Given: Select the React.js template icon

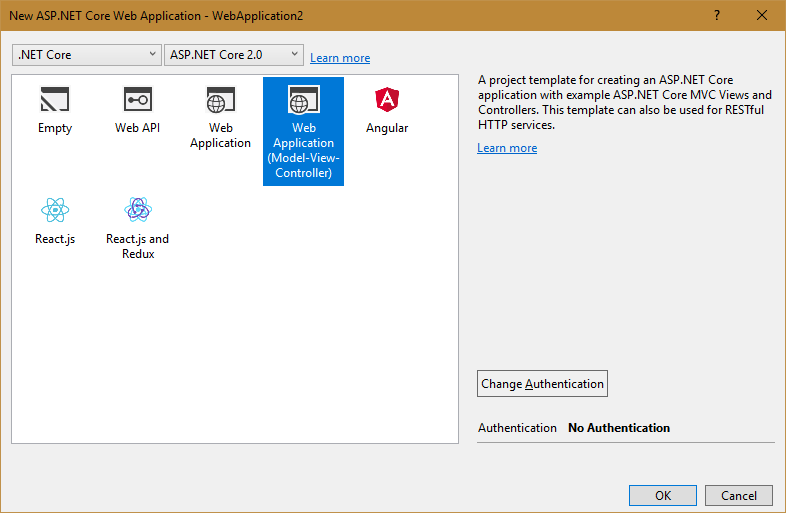Looking at the screenshot, I should [55, 210].
